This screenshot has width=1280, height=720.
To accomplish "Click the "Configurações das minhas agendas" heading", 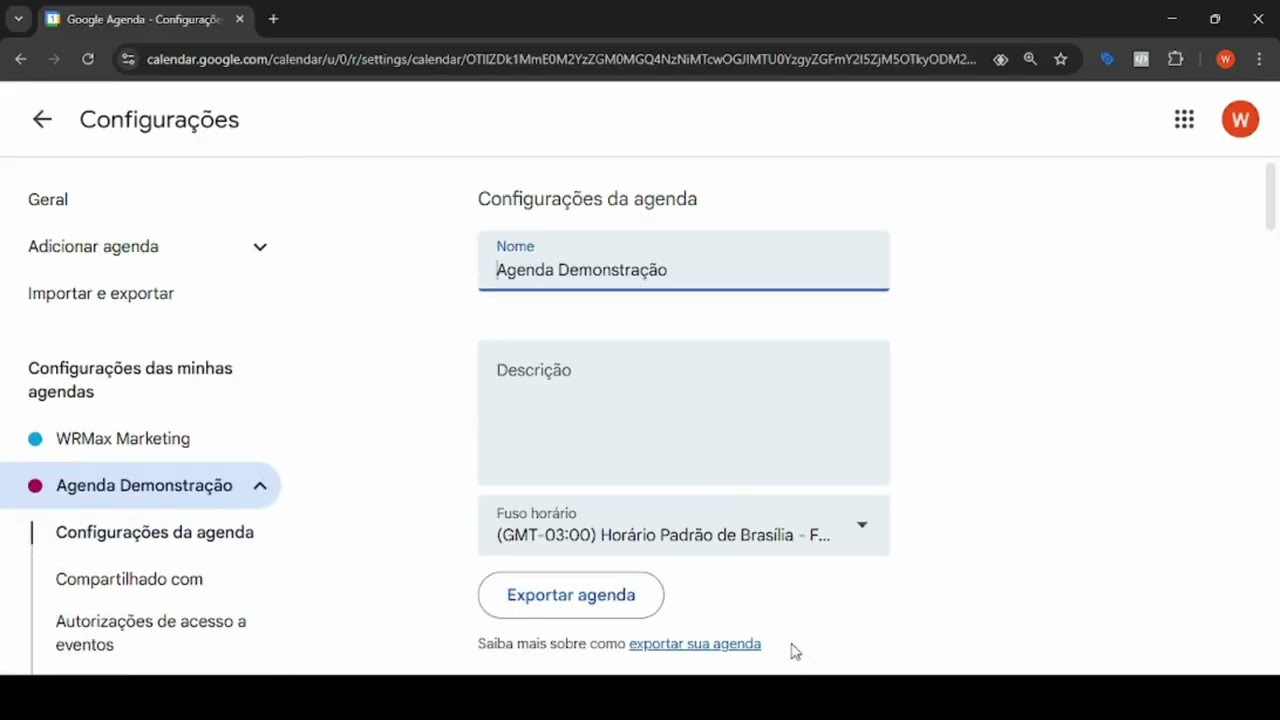I will click(130, 380).
